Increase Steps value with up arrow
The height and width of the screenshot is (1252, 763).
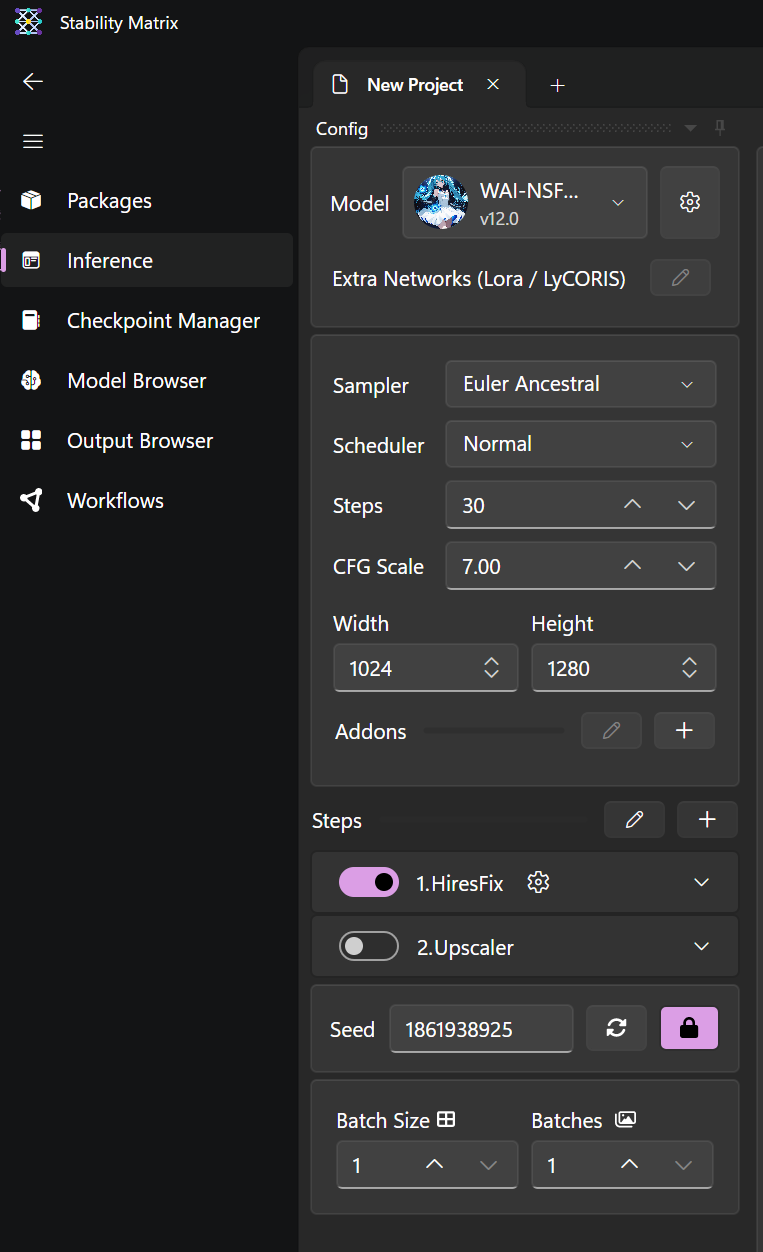(632, 505)
